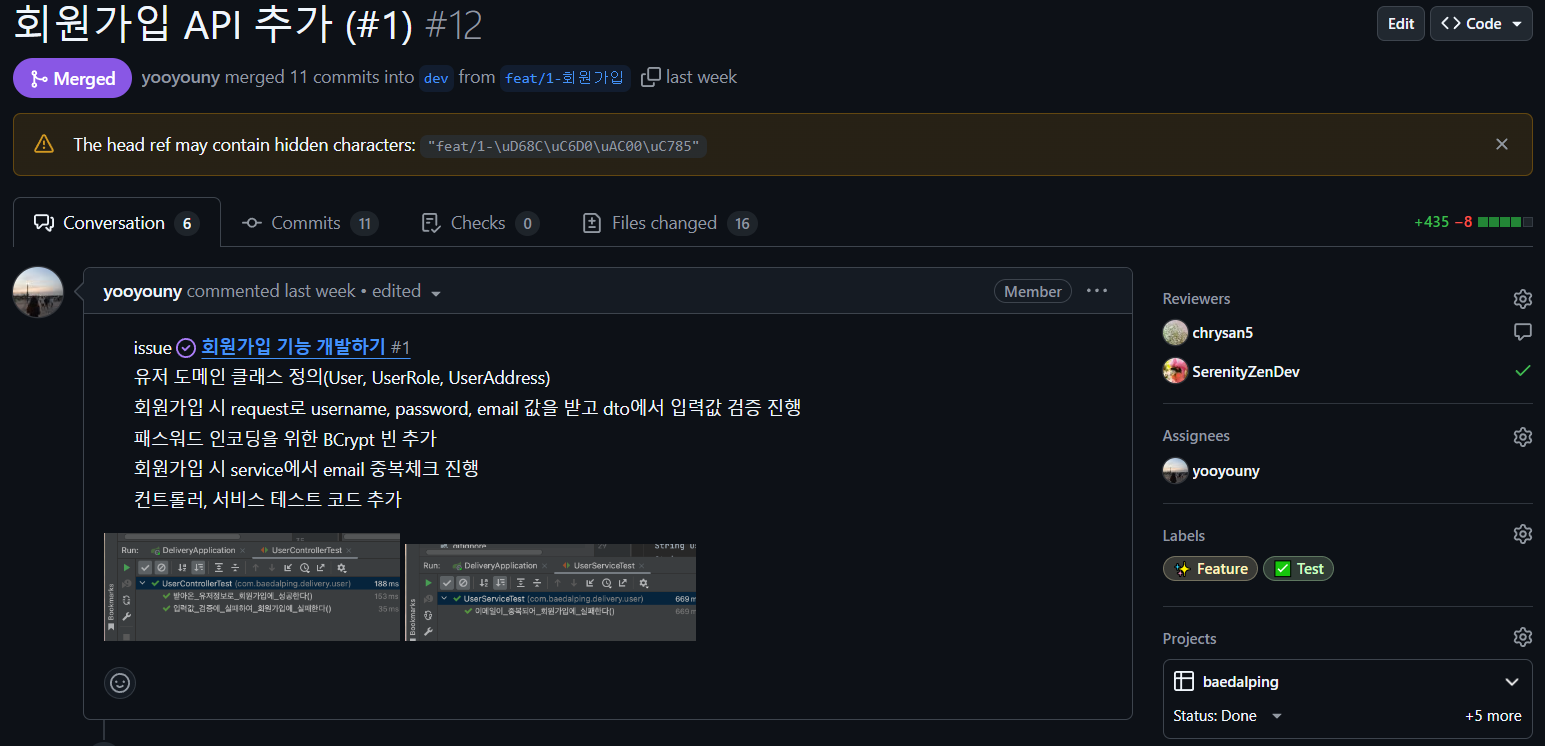Click reviewer SerenityZenDev
The image size is (1545, 746).
(1245, 371)
